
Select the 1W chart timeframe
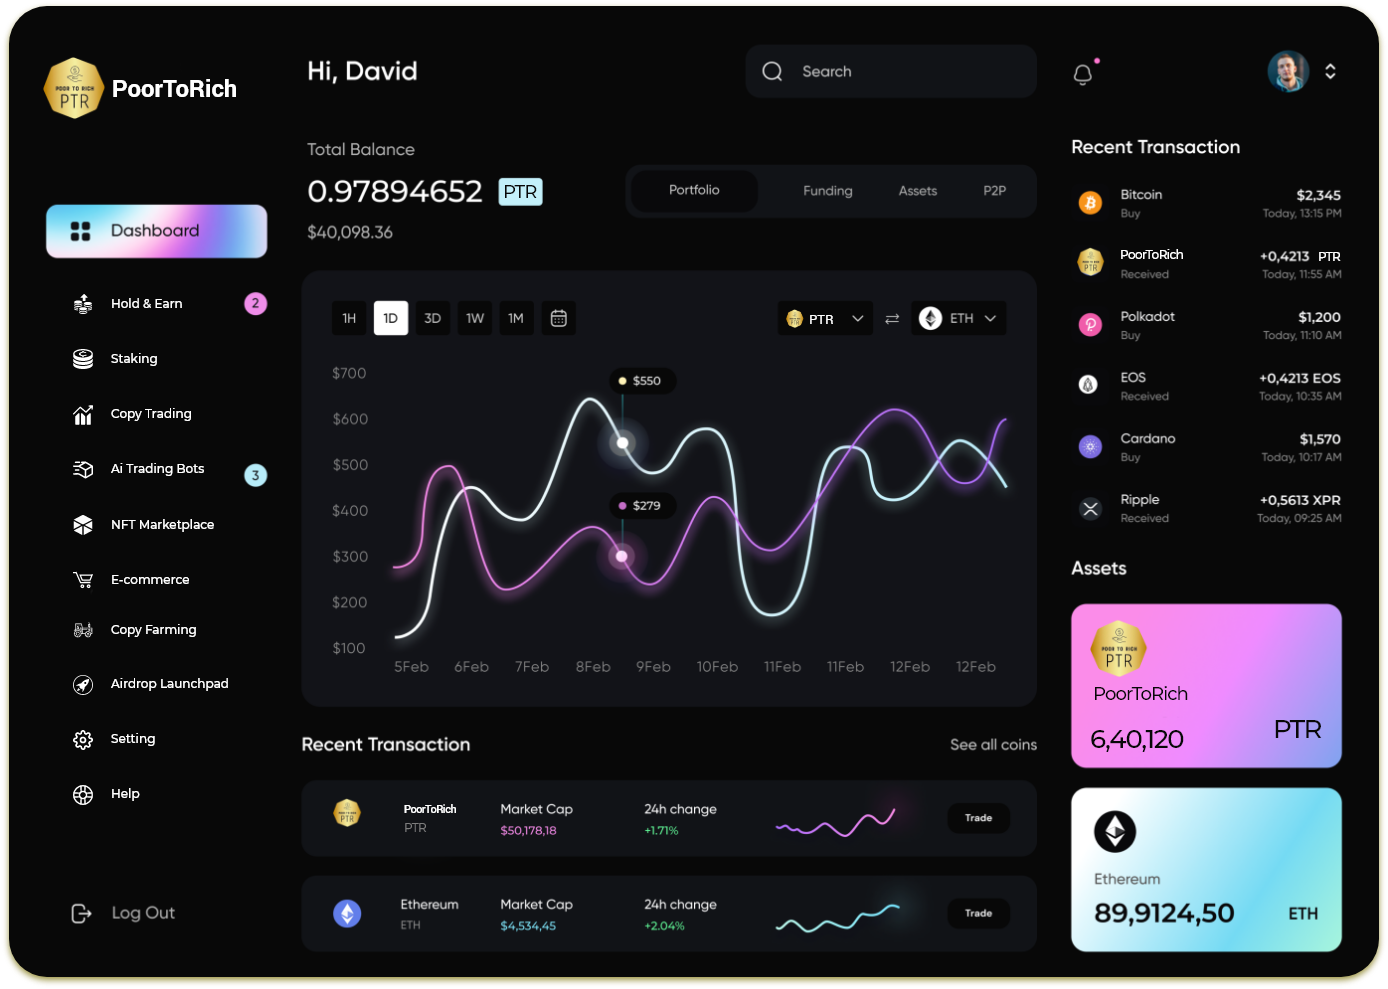(475, 318)
